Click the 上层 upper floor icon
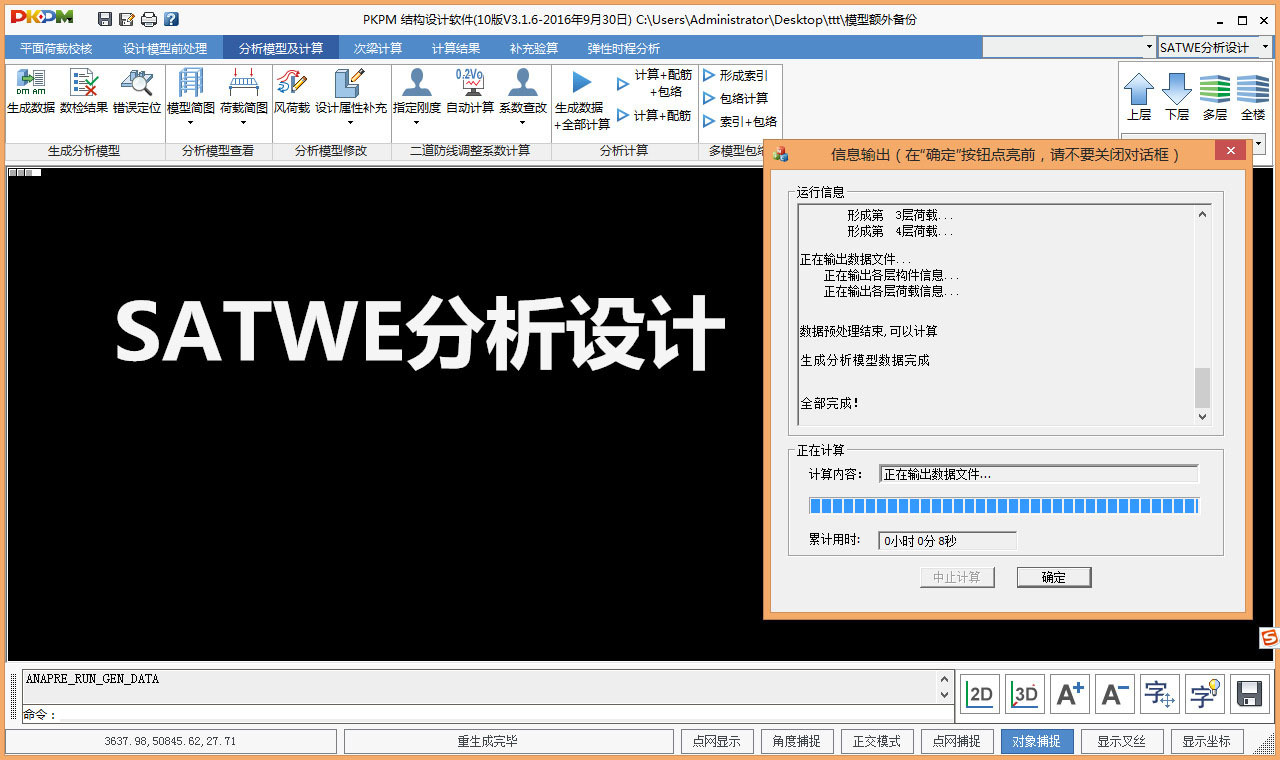Screen dimensions: 1280x760 pos(1139,95)
